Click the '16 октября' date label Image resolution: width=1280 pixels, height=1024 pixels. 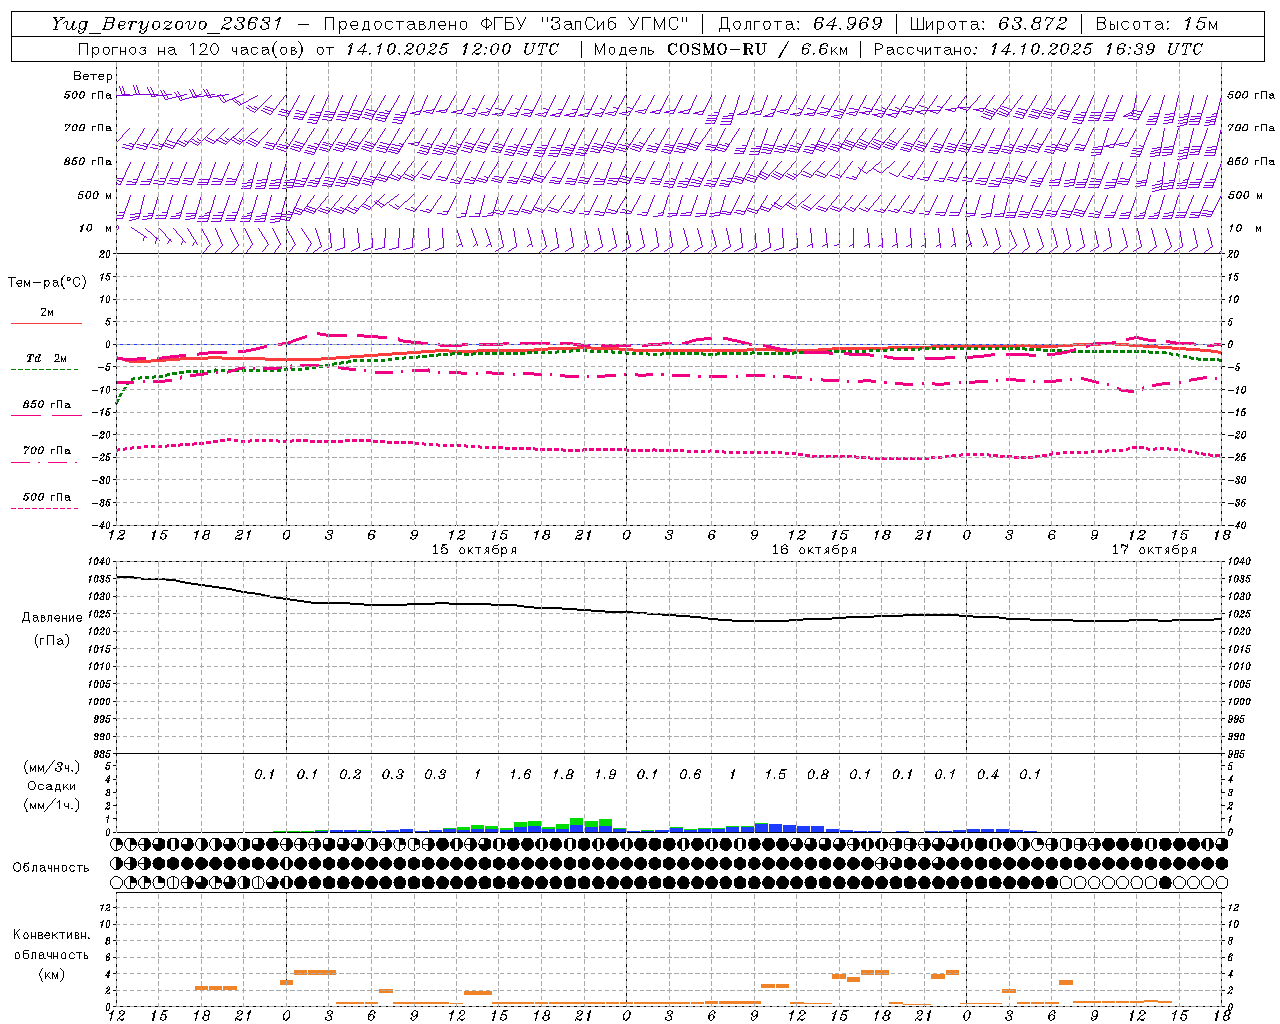pyautogui.click(x=814, y=550)
